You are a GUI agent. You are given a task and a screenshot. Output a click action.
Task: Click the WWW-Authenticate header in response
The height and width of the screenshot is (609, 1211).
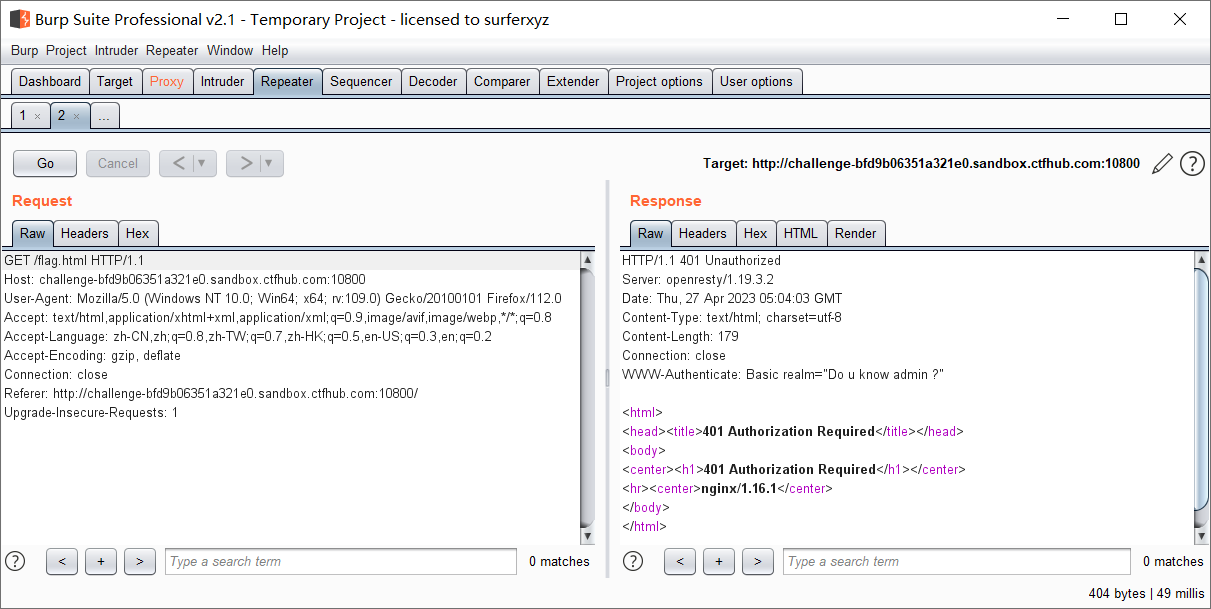coord(783,374)
